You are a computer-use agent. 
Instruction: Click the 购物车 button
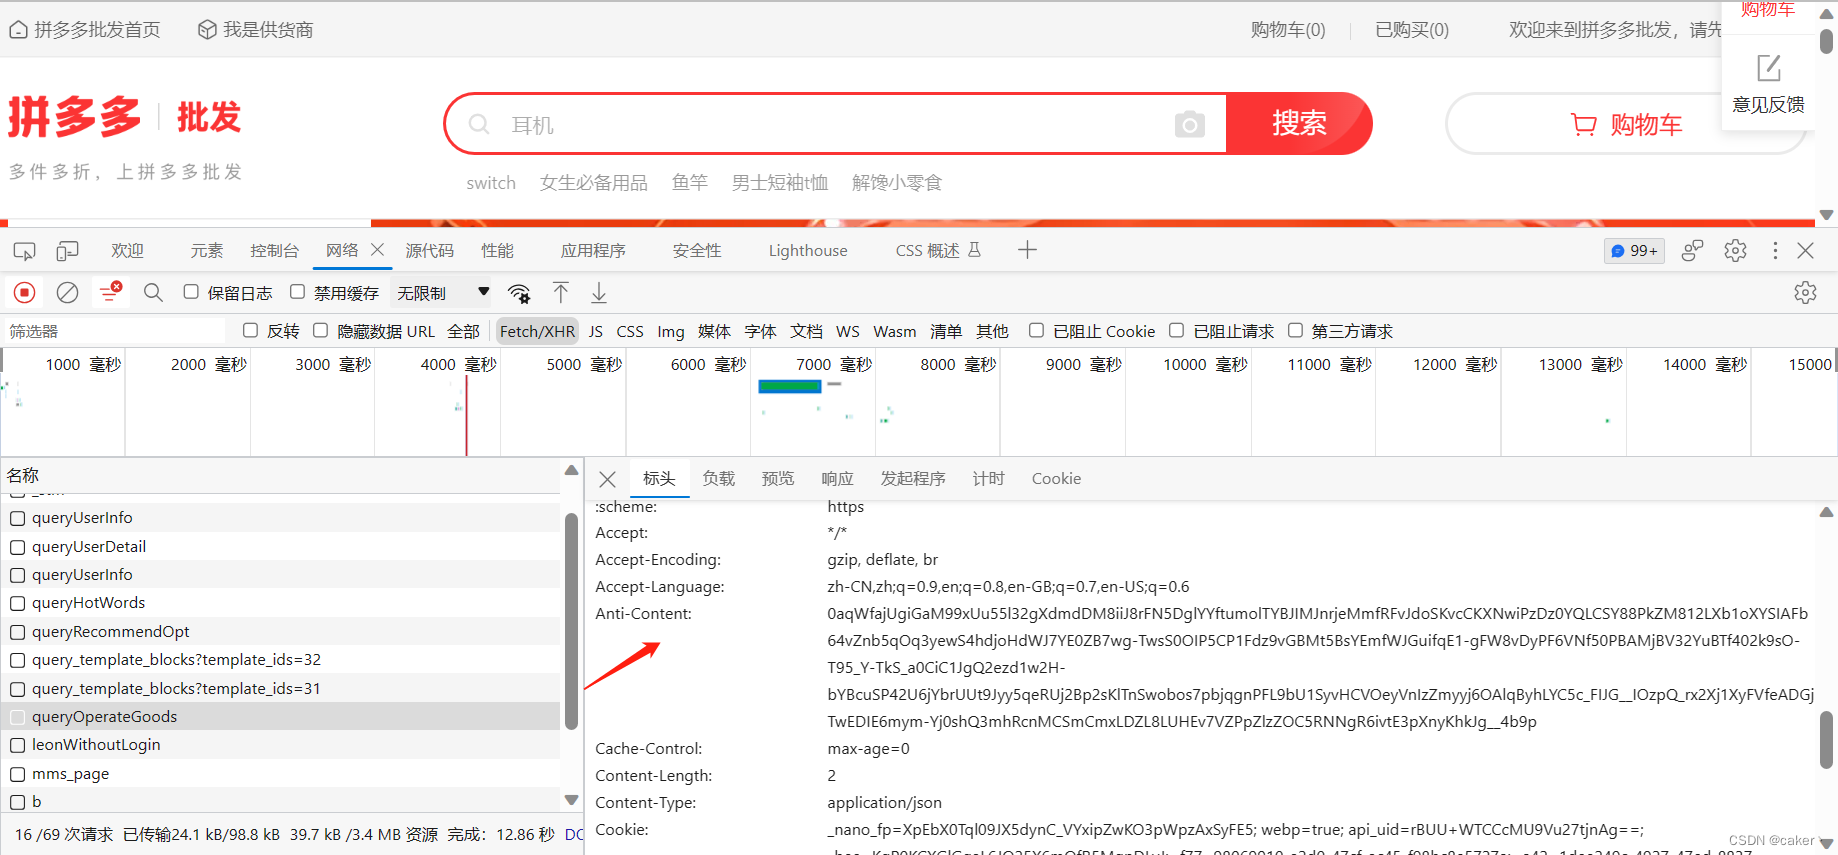pos(1626,124)
